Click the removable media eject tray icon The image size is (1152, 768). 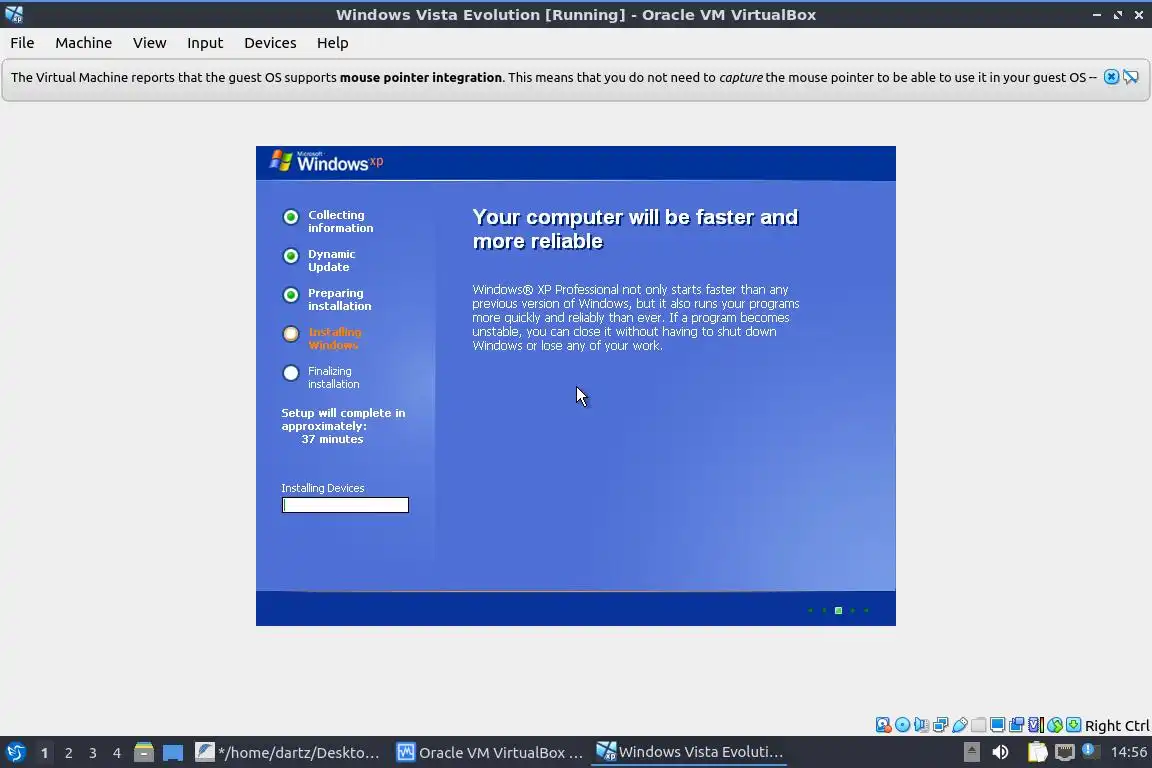point(971,752)
